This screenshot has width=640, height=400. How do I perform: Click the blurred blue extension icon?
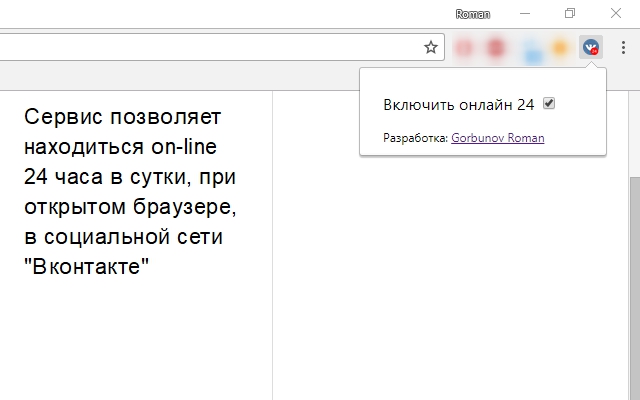tap(532, 52)
